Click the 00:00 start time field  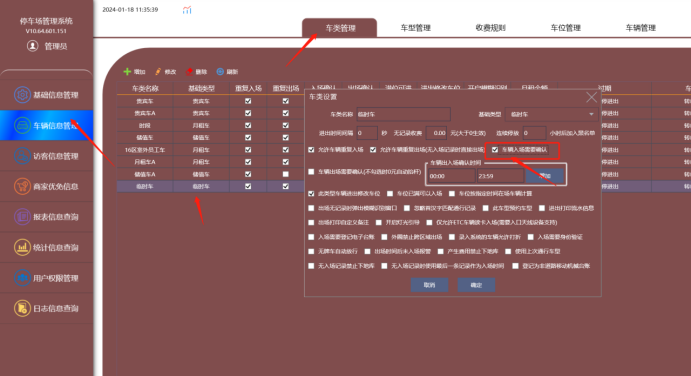(451, 176)
